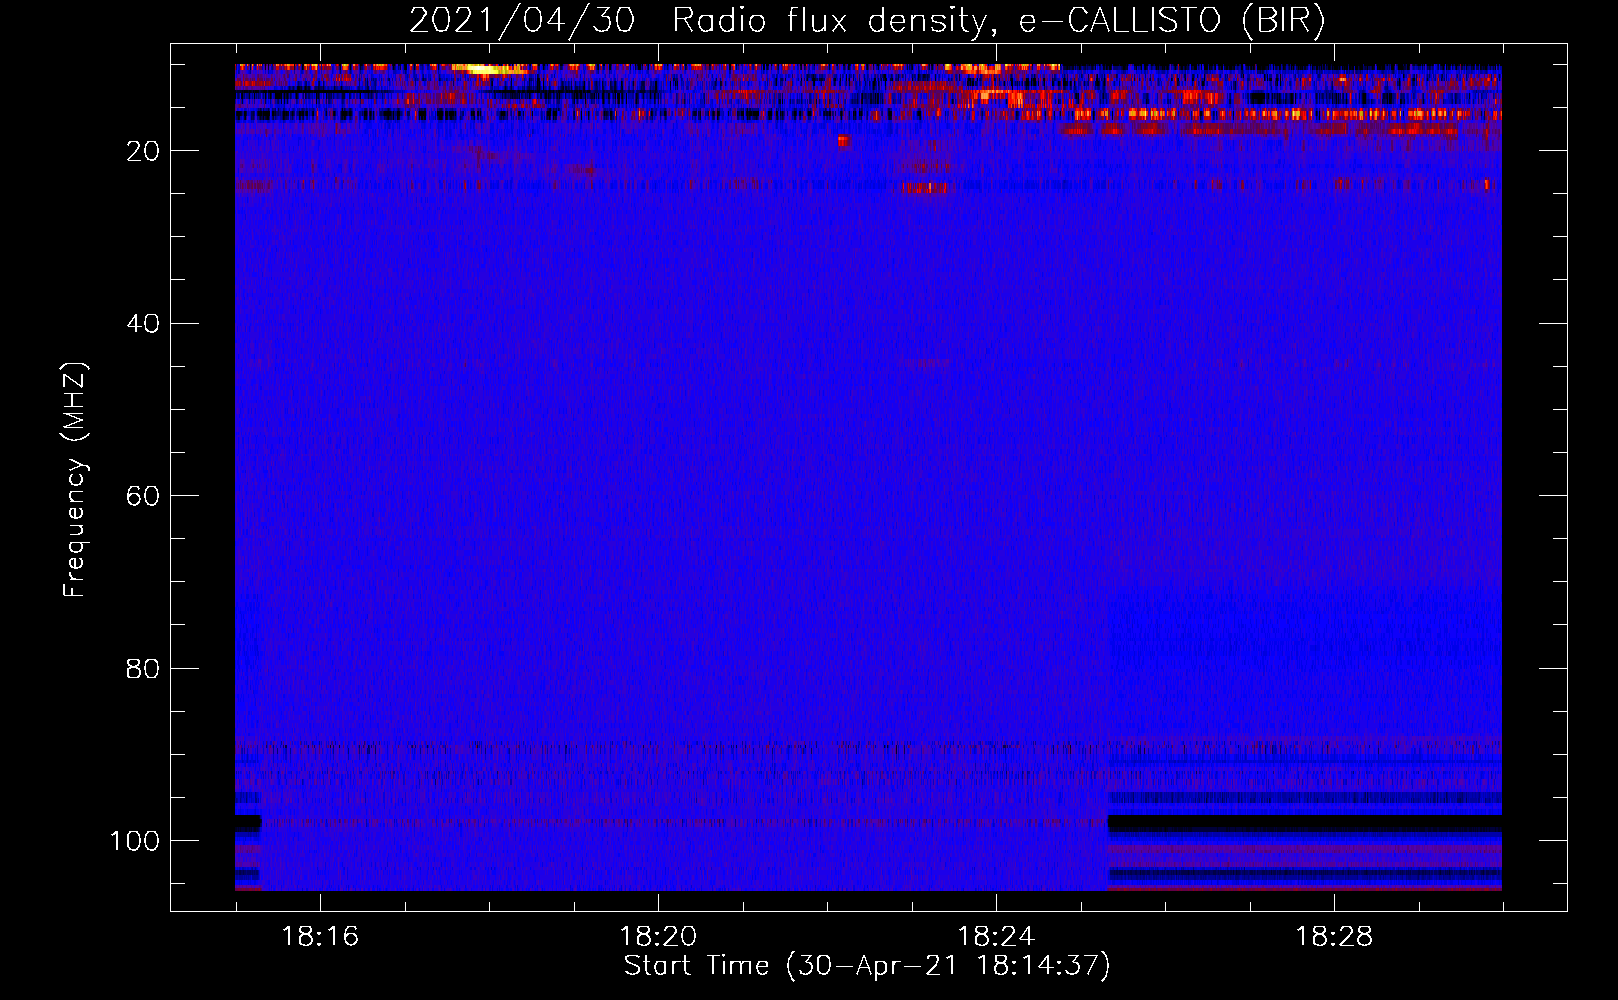Click the '40' frequency tick label
The width and height of the screenshot is (1618, 1000).
pyautogui.click(x=143, y=324)
